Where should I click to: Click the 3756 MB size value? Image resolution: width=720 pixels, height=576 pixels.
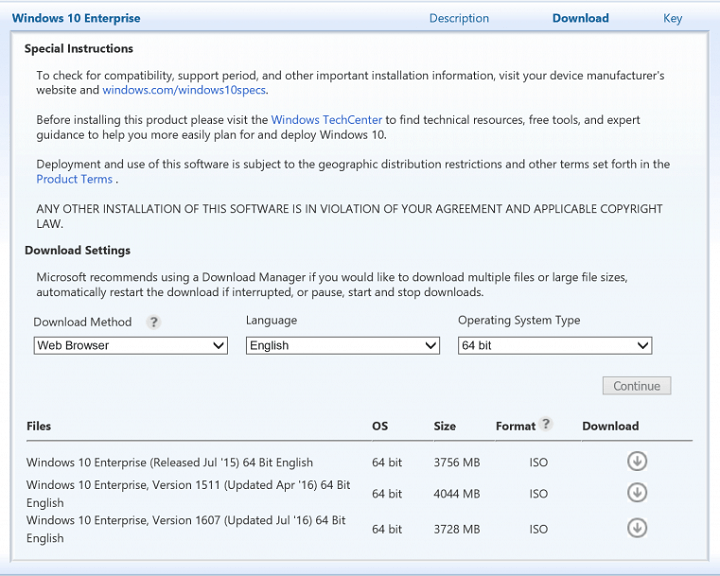pyautogui.click(x=457, y=462)
